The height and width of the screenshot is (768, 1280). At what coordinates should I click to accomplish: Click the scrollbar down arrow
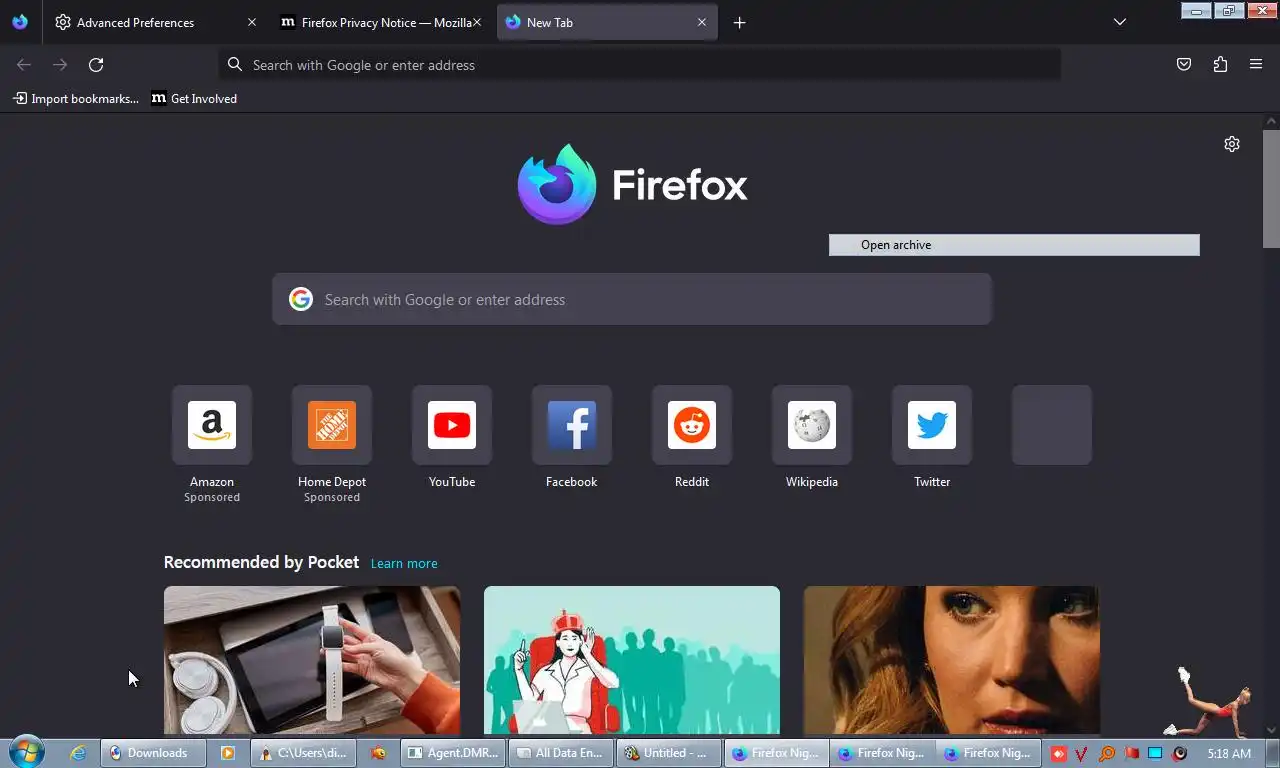click(x=1271, y=730)
